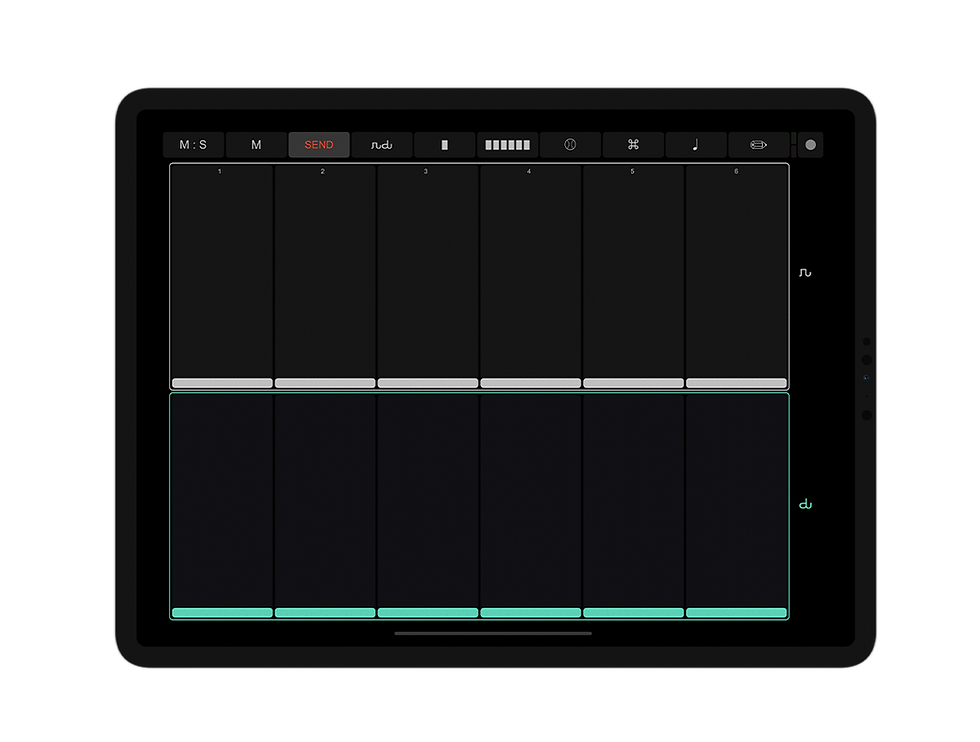Click fifth teal fader handle in lower bank
980x742 pixels.
(633, 613)
